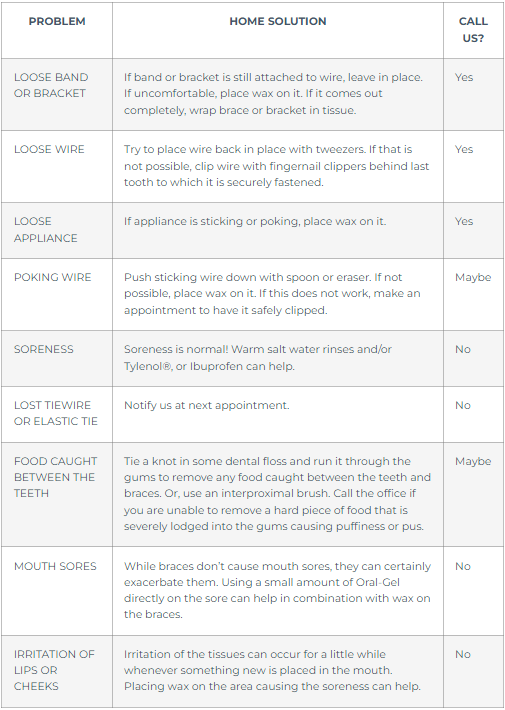Click the Maybe value for Poking Wire
Viewport: 505px width, 710px height.
click(x=473, y=277)
